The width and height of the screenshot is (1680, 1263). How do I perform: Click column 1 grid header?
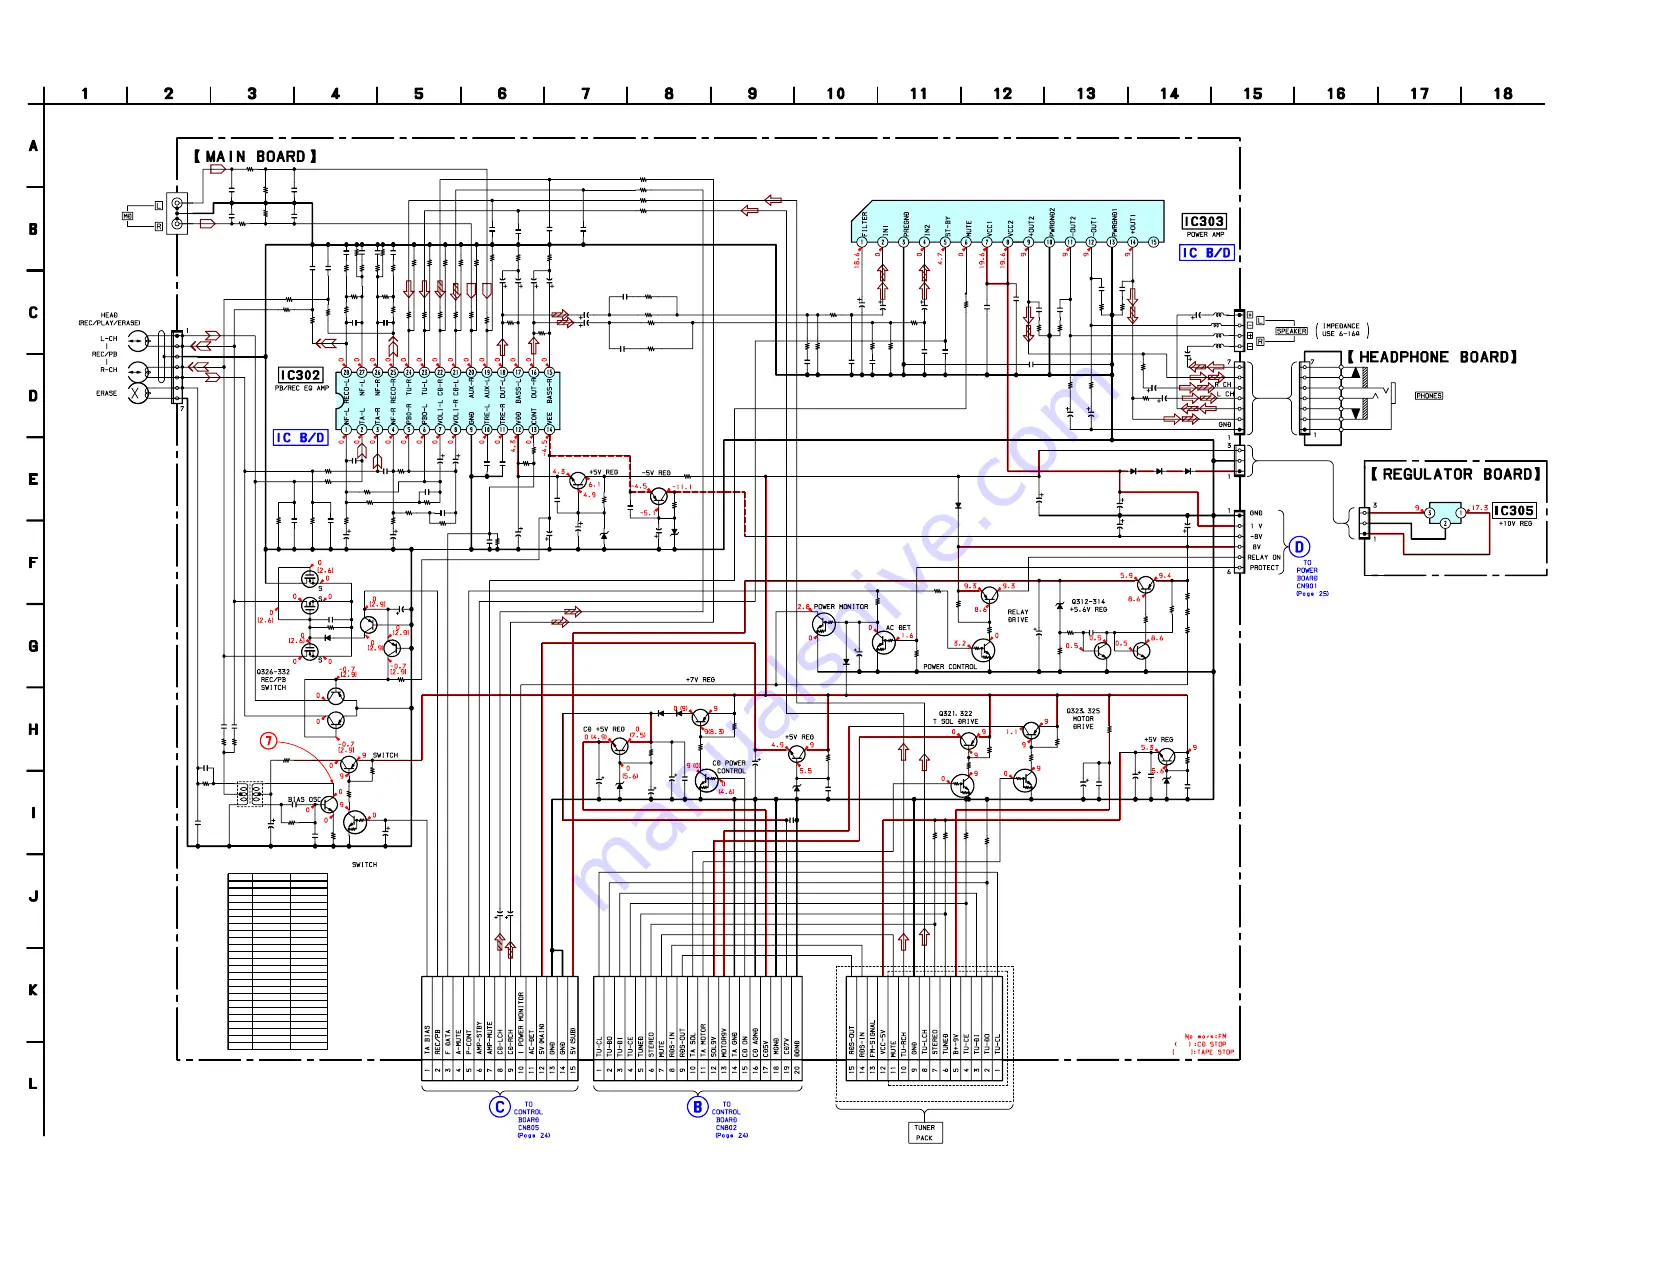(85, 94)
